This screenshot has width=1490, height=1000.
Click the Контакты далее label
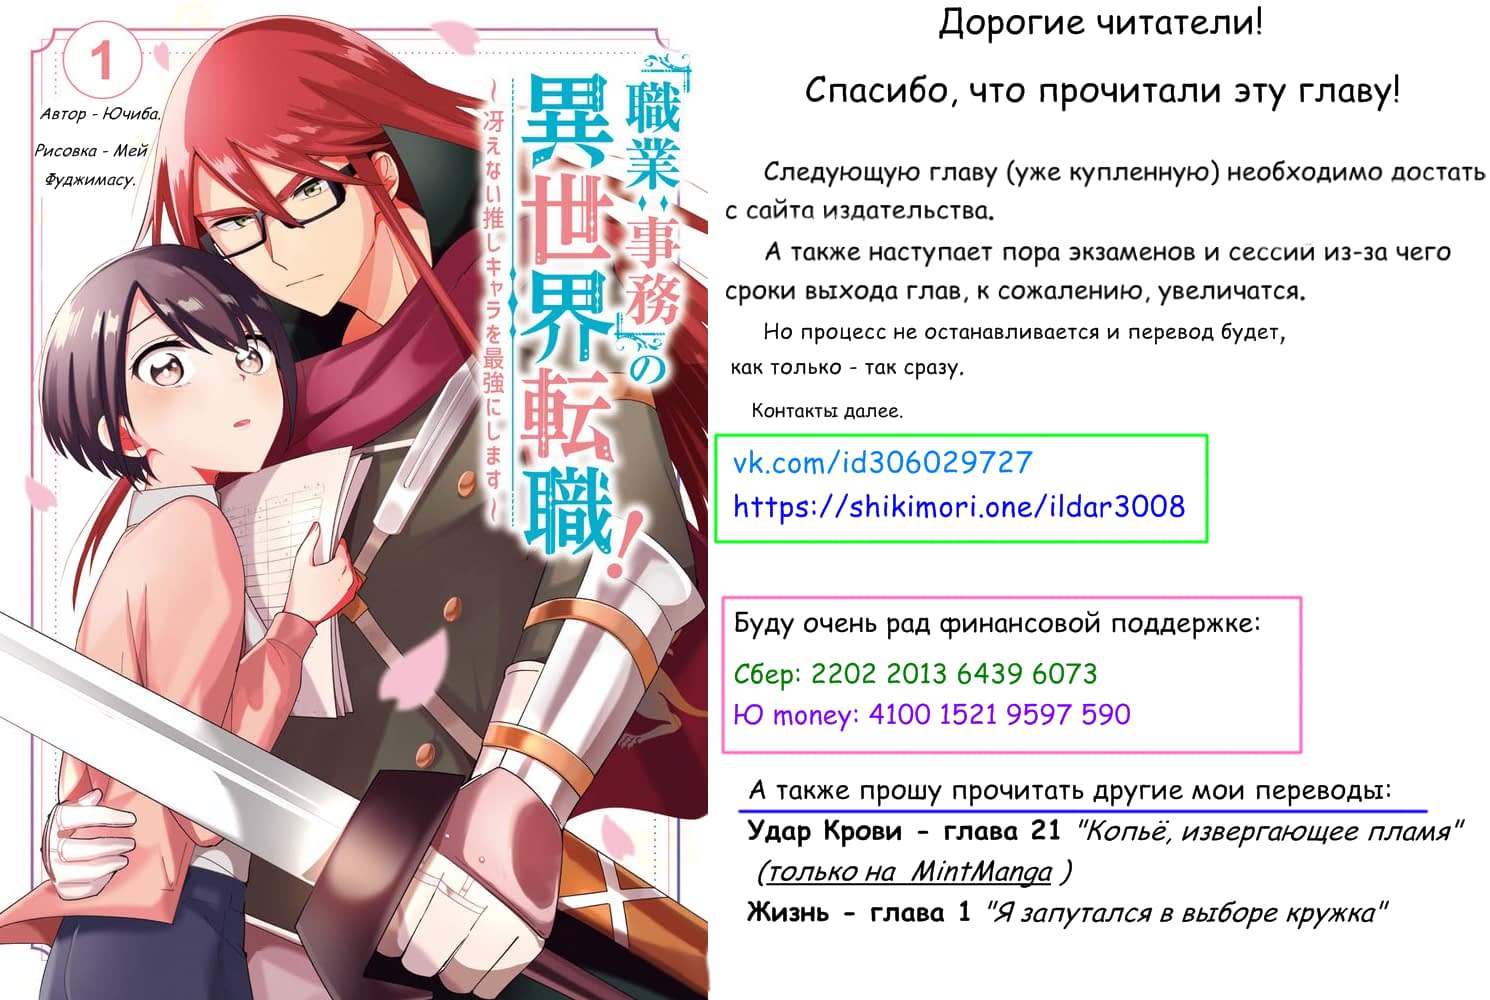click(827, 410)
